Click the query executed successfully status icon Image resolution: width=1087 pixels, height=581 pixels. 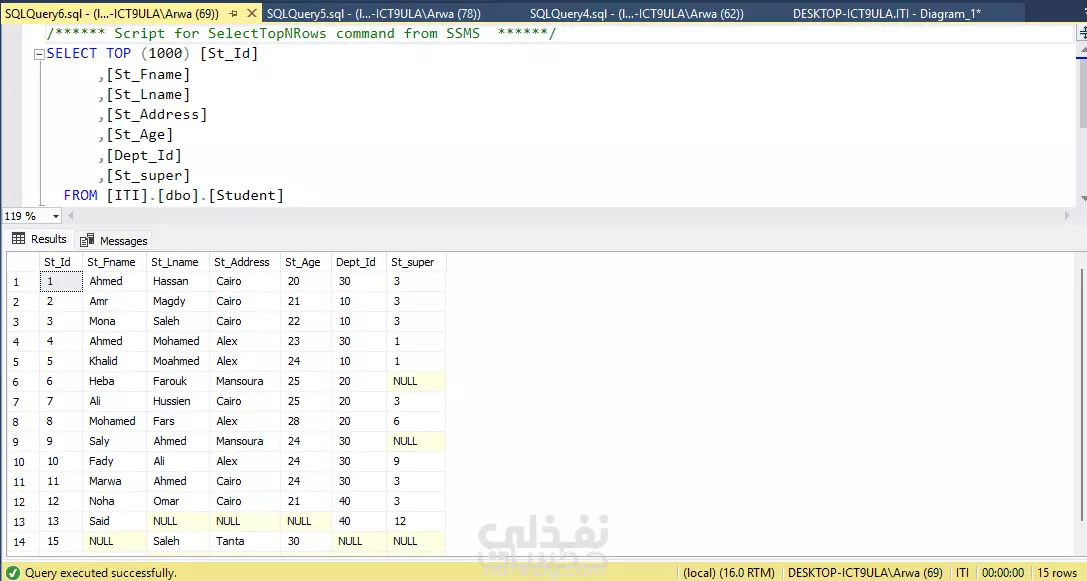click(x=12, y=573)
